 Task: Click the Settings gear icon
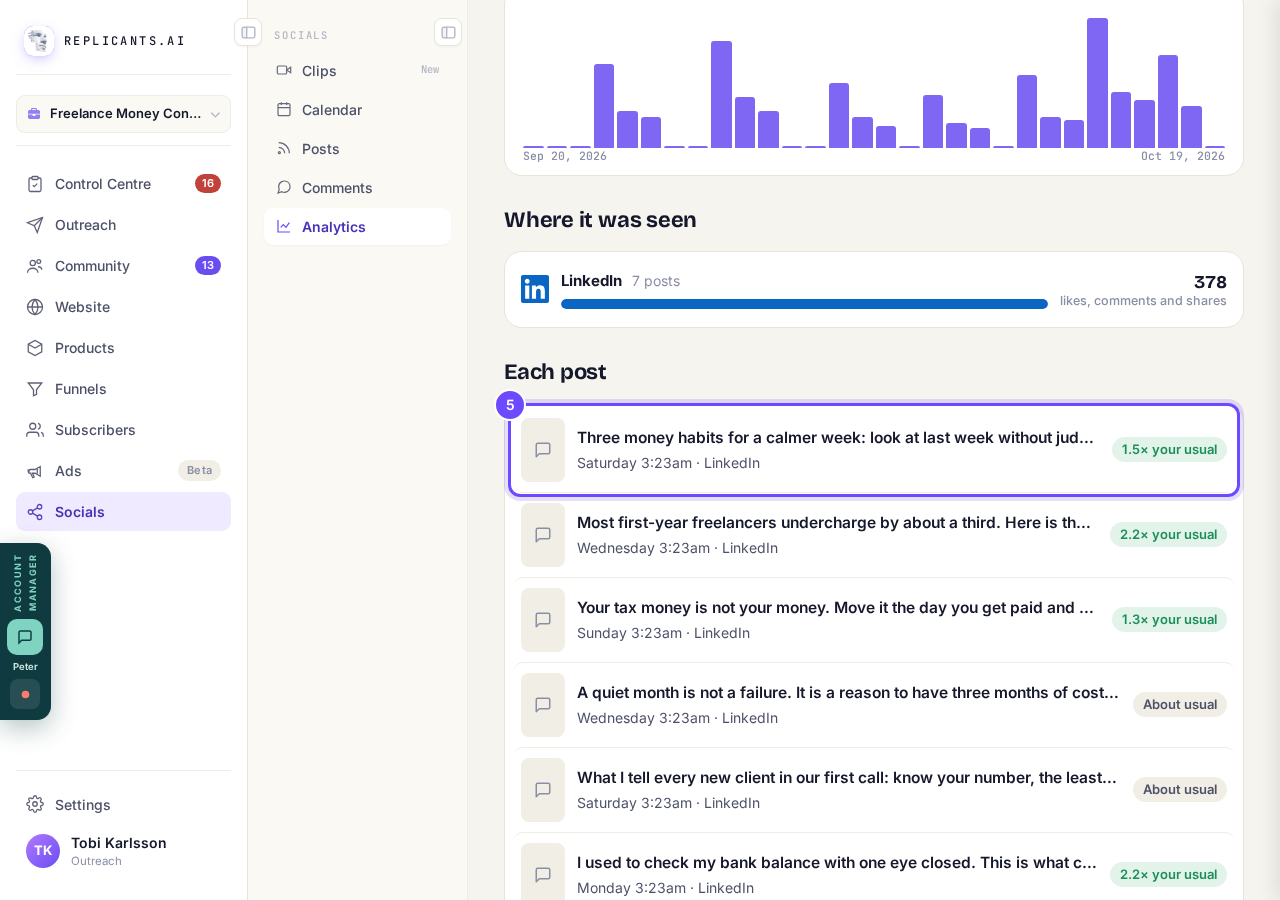(35, 805)
